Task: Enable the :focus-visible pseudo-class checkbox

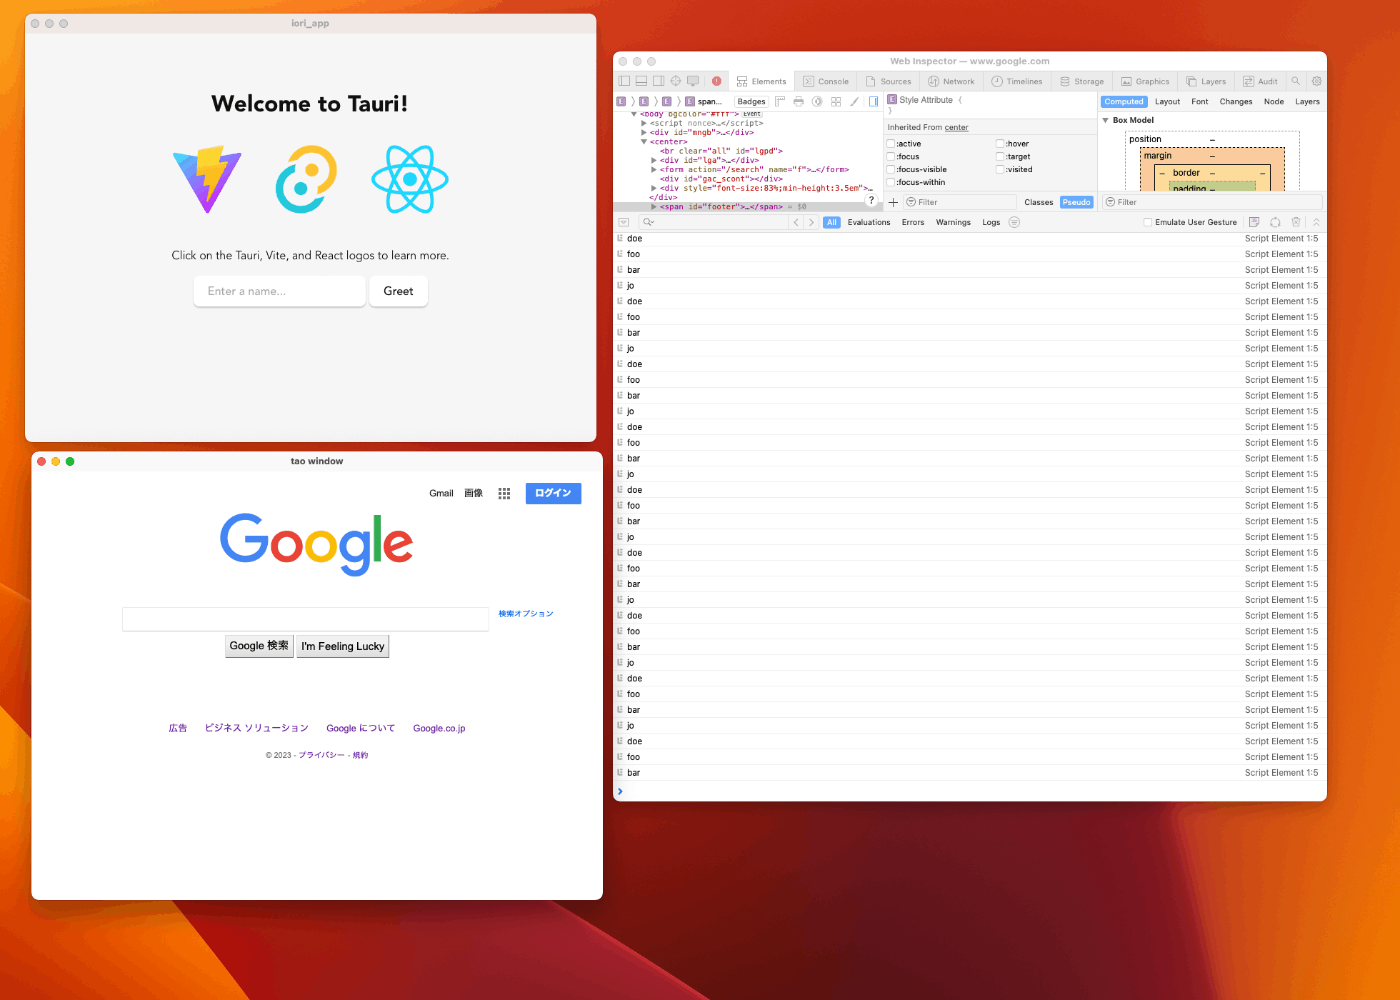Action: [x=891, y=170]
